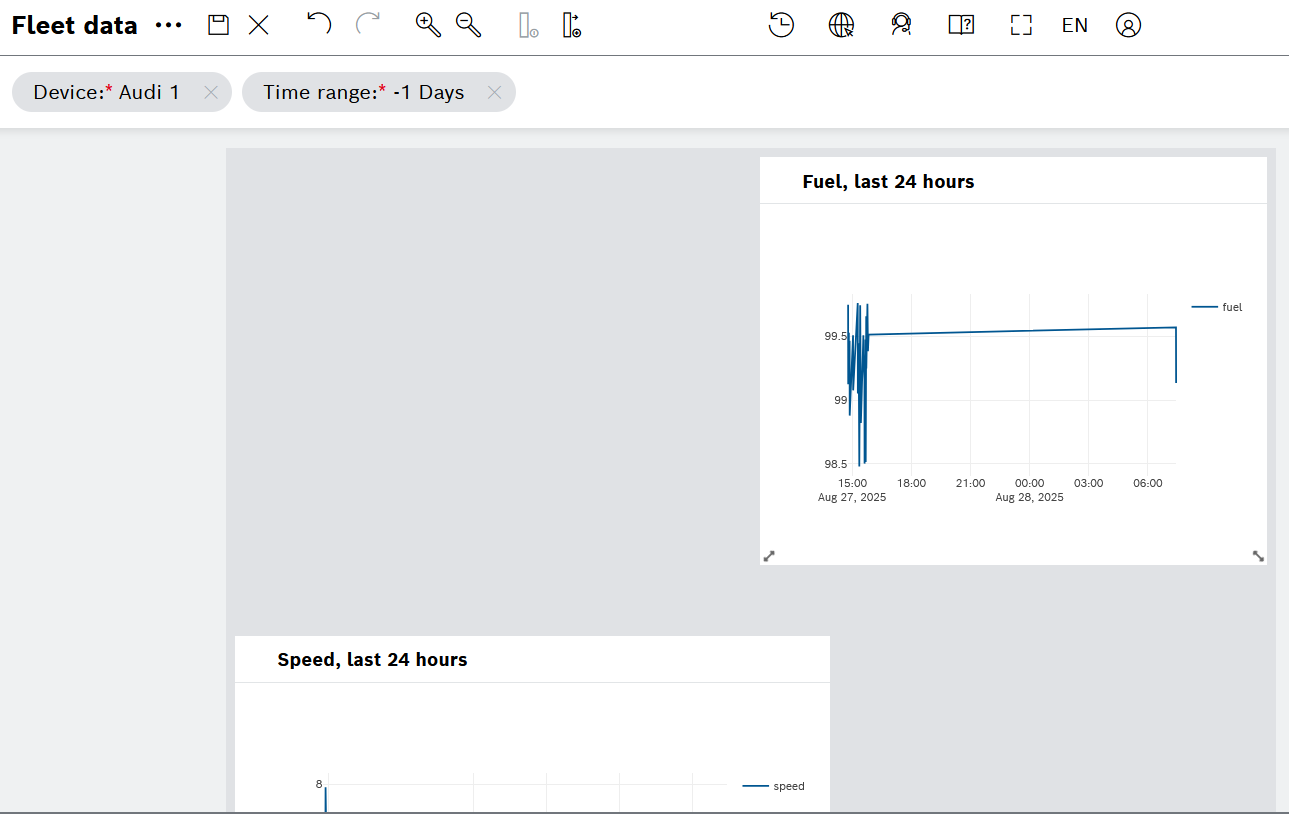Switch language via the EN selector
The height and width of the screenshot is (815, 1289).
[1075, 26]
